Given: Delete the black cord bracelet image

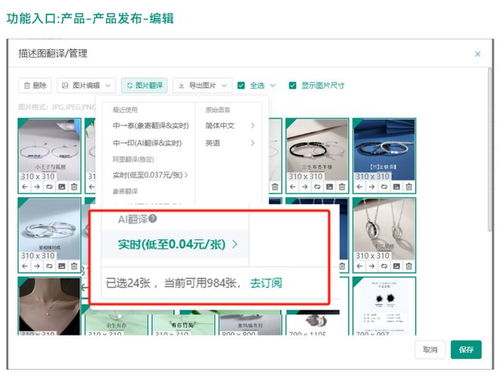Looking at the screenshot, I should click(x=342, y=187).
